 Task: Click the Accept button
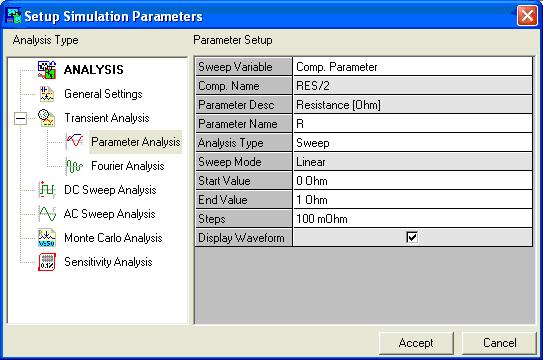[x=416, y=343]
